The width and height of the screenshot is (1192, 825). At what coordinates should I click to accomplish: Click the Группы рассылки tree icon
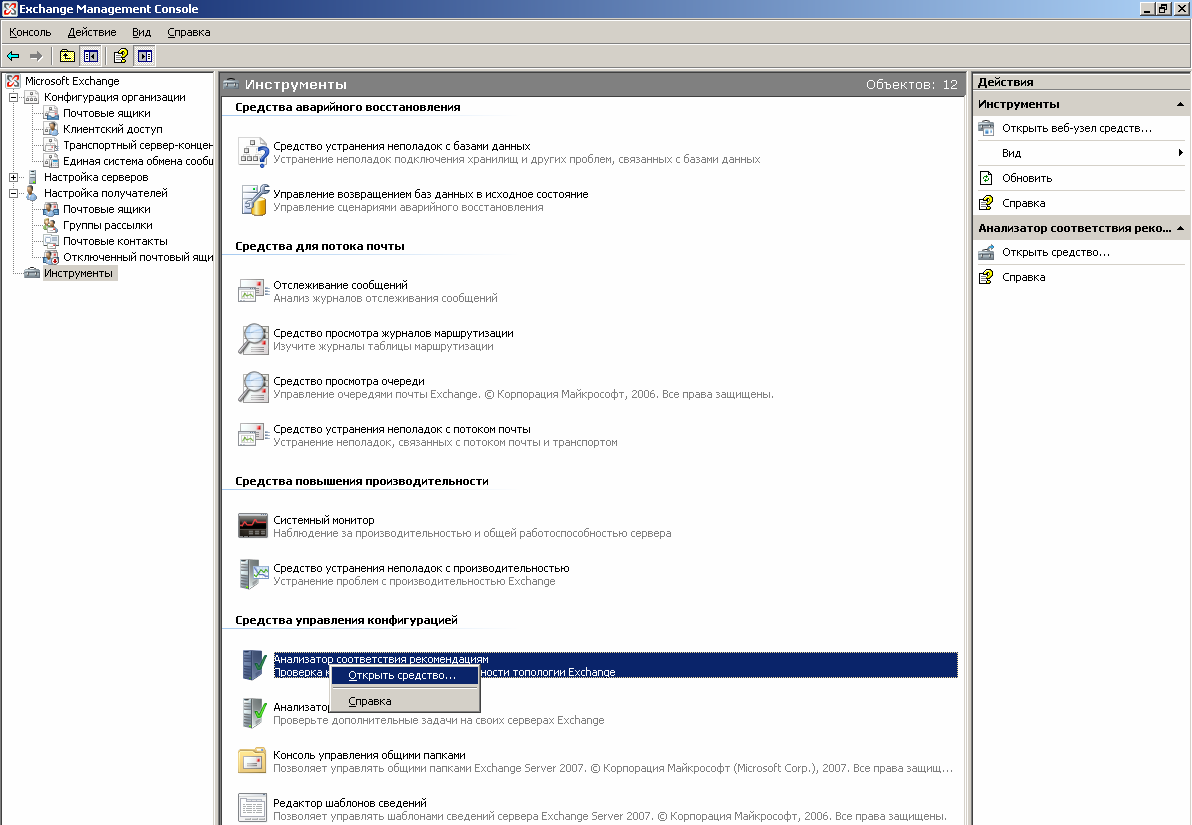(x=51, y=225)
